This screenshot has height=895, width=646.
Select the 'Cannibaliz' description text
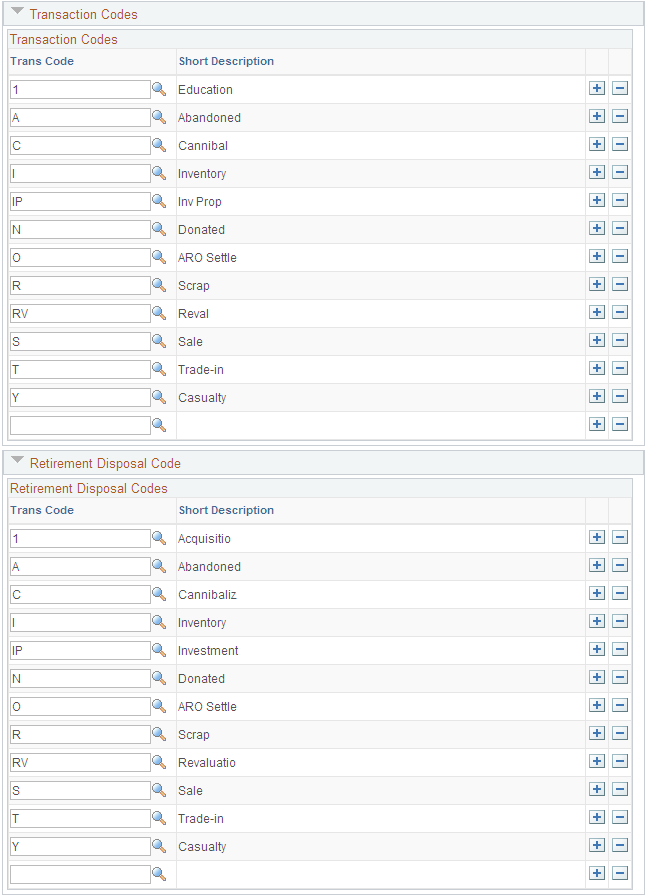(207, 595)
